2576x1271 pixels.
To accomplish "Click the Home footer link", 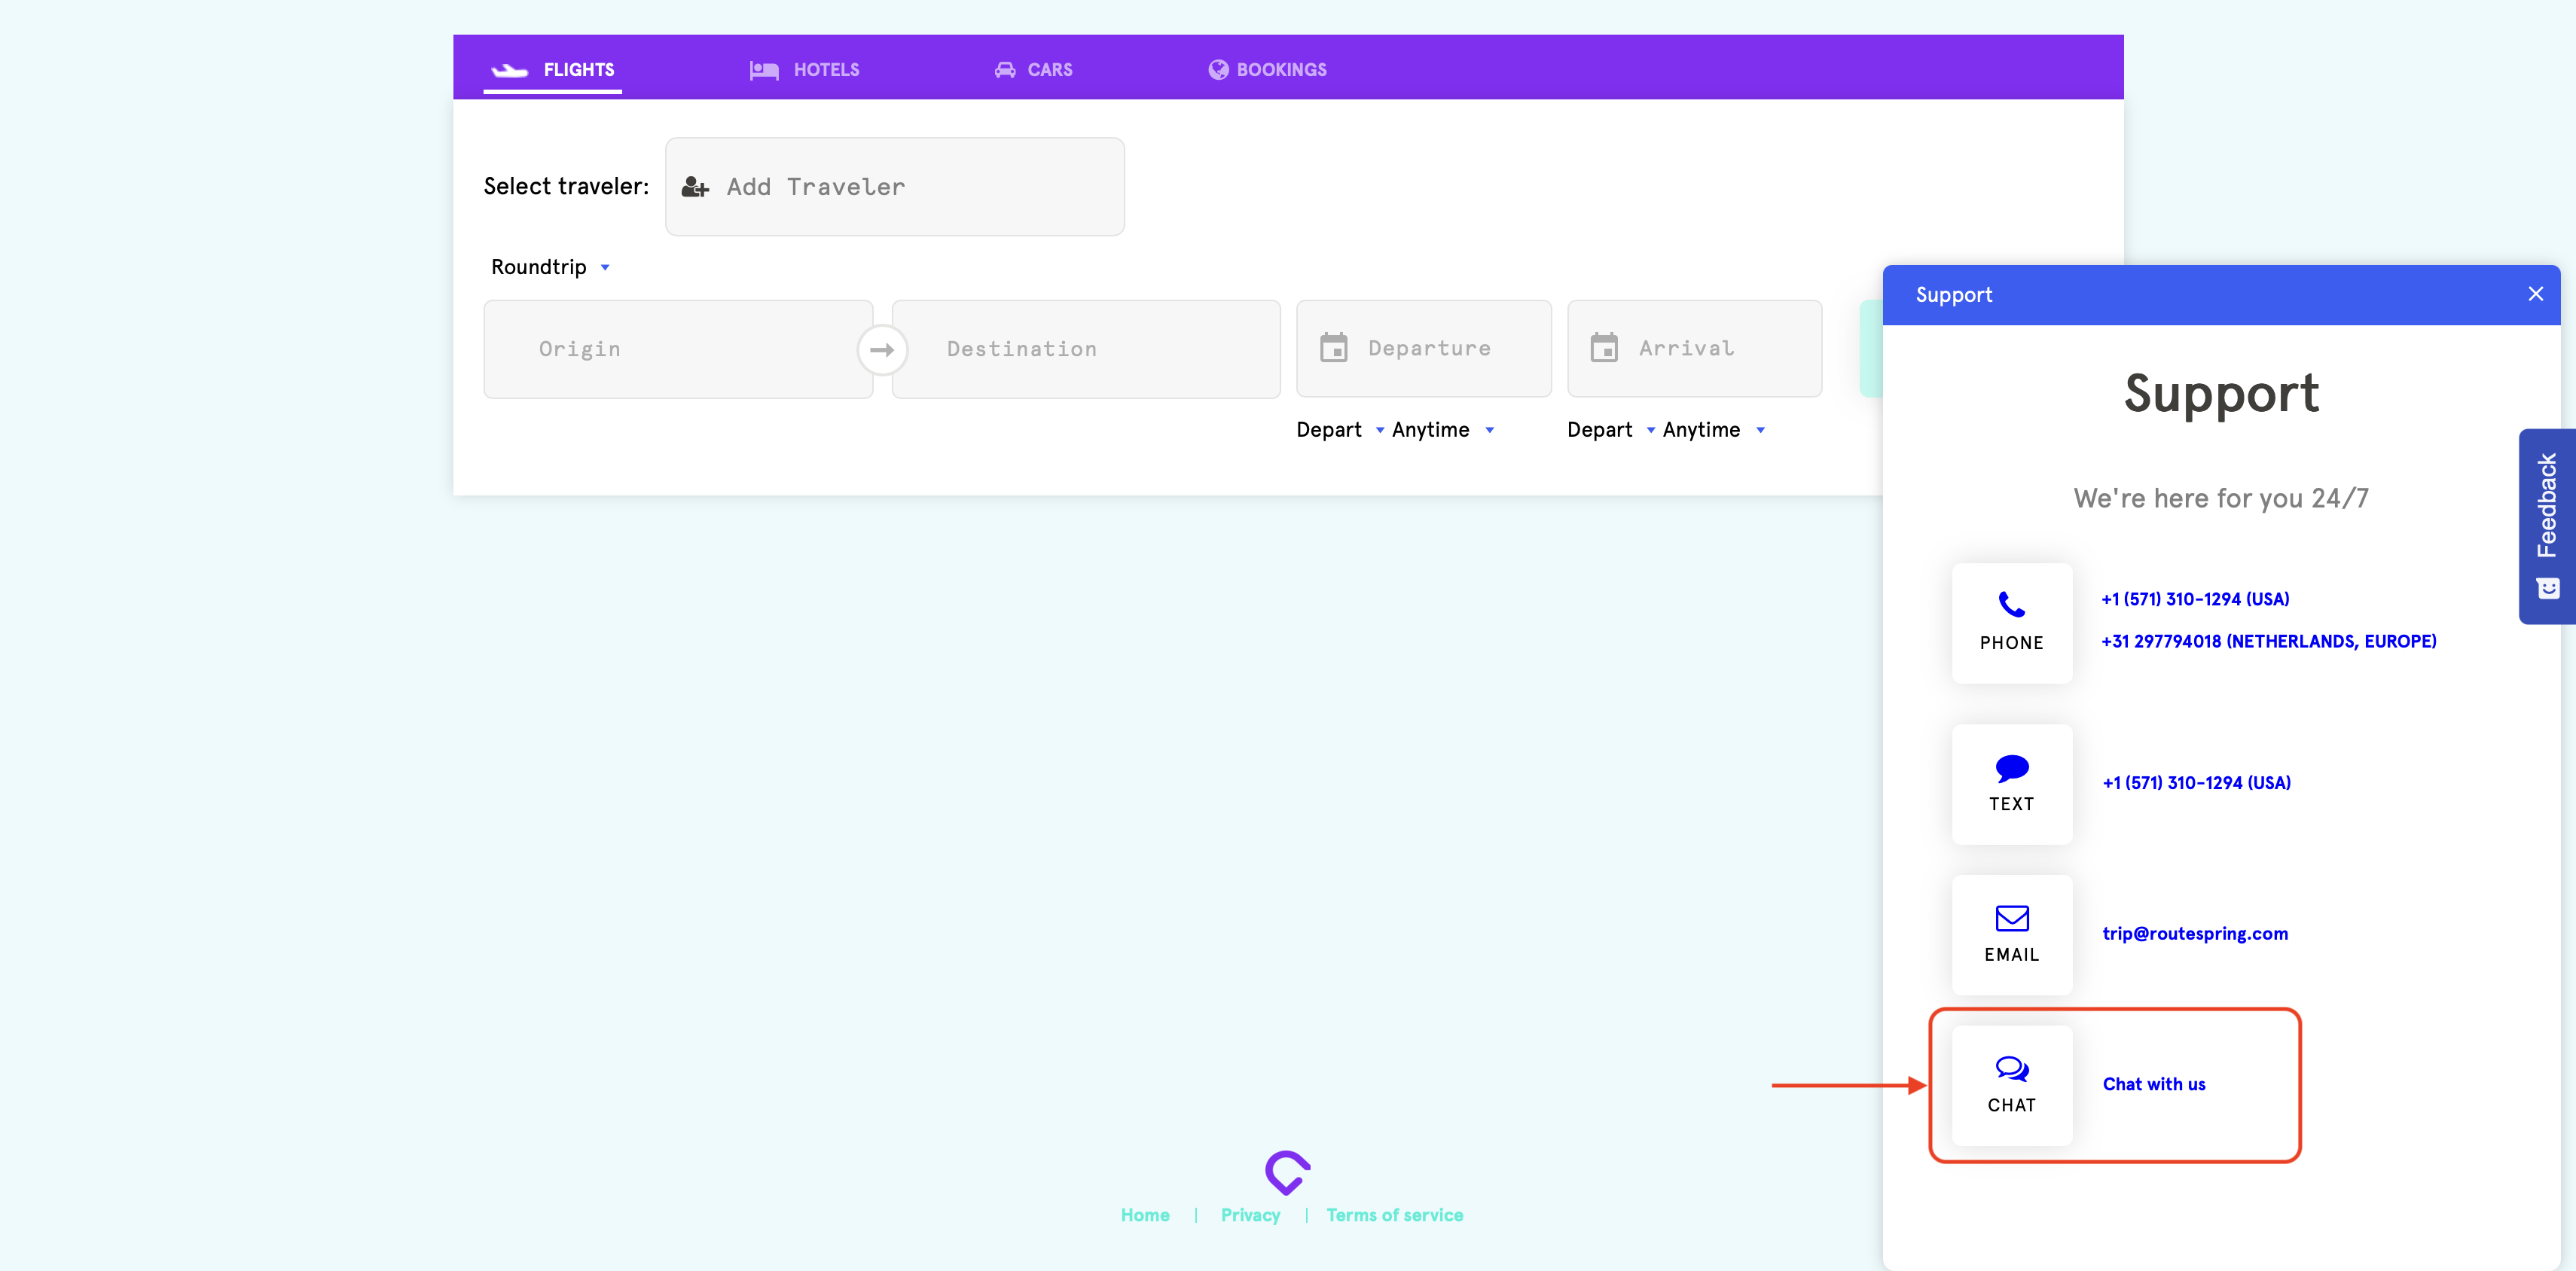I will click(x=1144, y=1215).
